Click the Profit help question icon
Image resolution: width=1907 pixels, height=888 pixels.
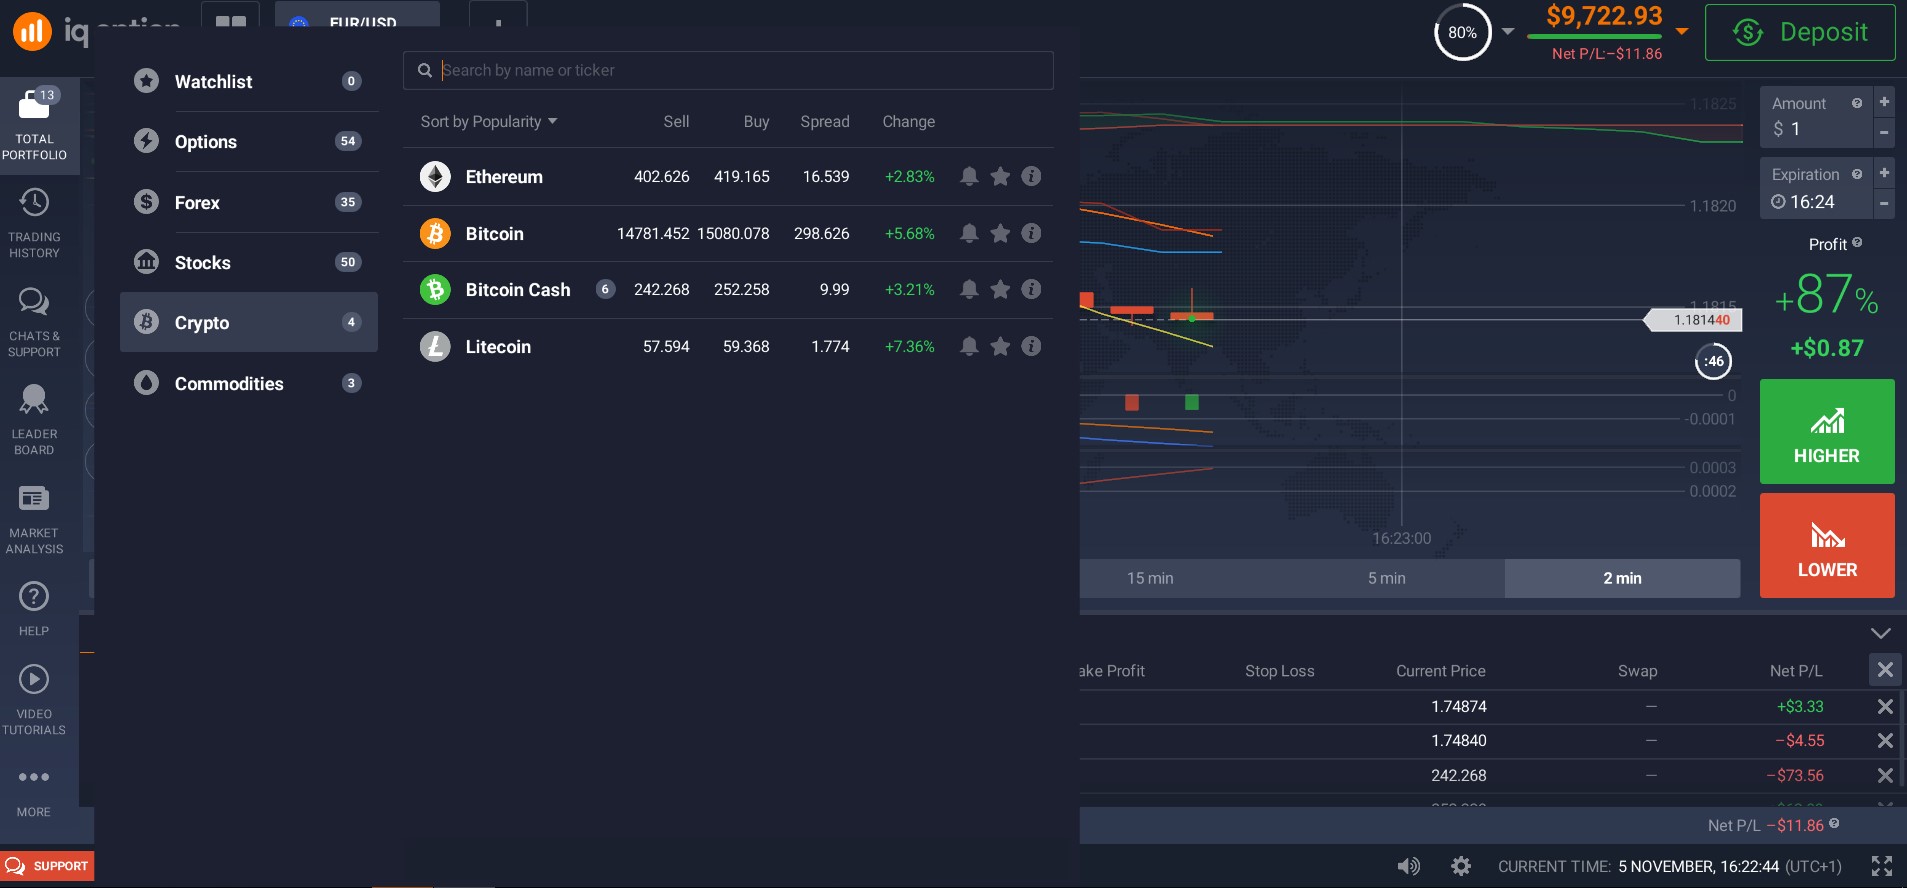(1857, 242)
